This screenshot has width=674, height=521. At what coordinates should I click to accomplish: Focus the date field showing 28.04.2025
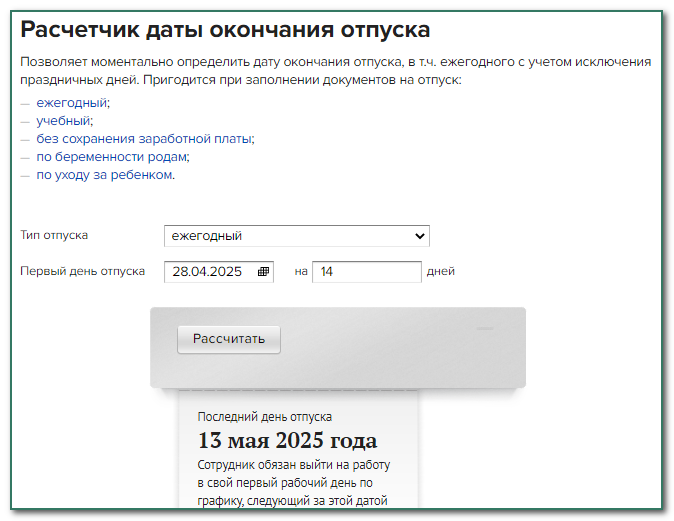(x=208, y=271)
